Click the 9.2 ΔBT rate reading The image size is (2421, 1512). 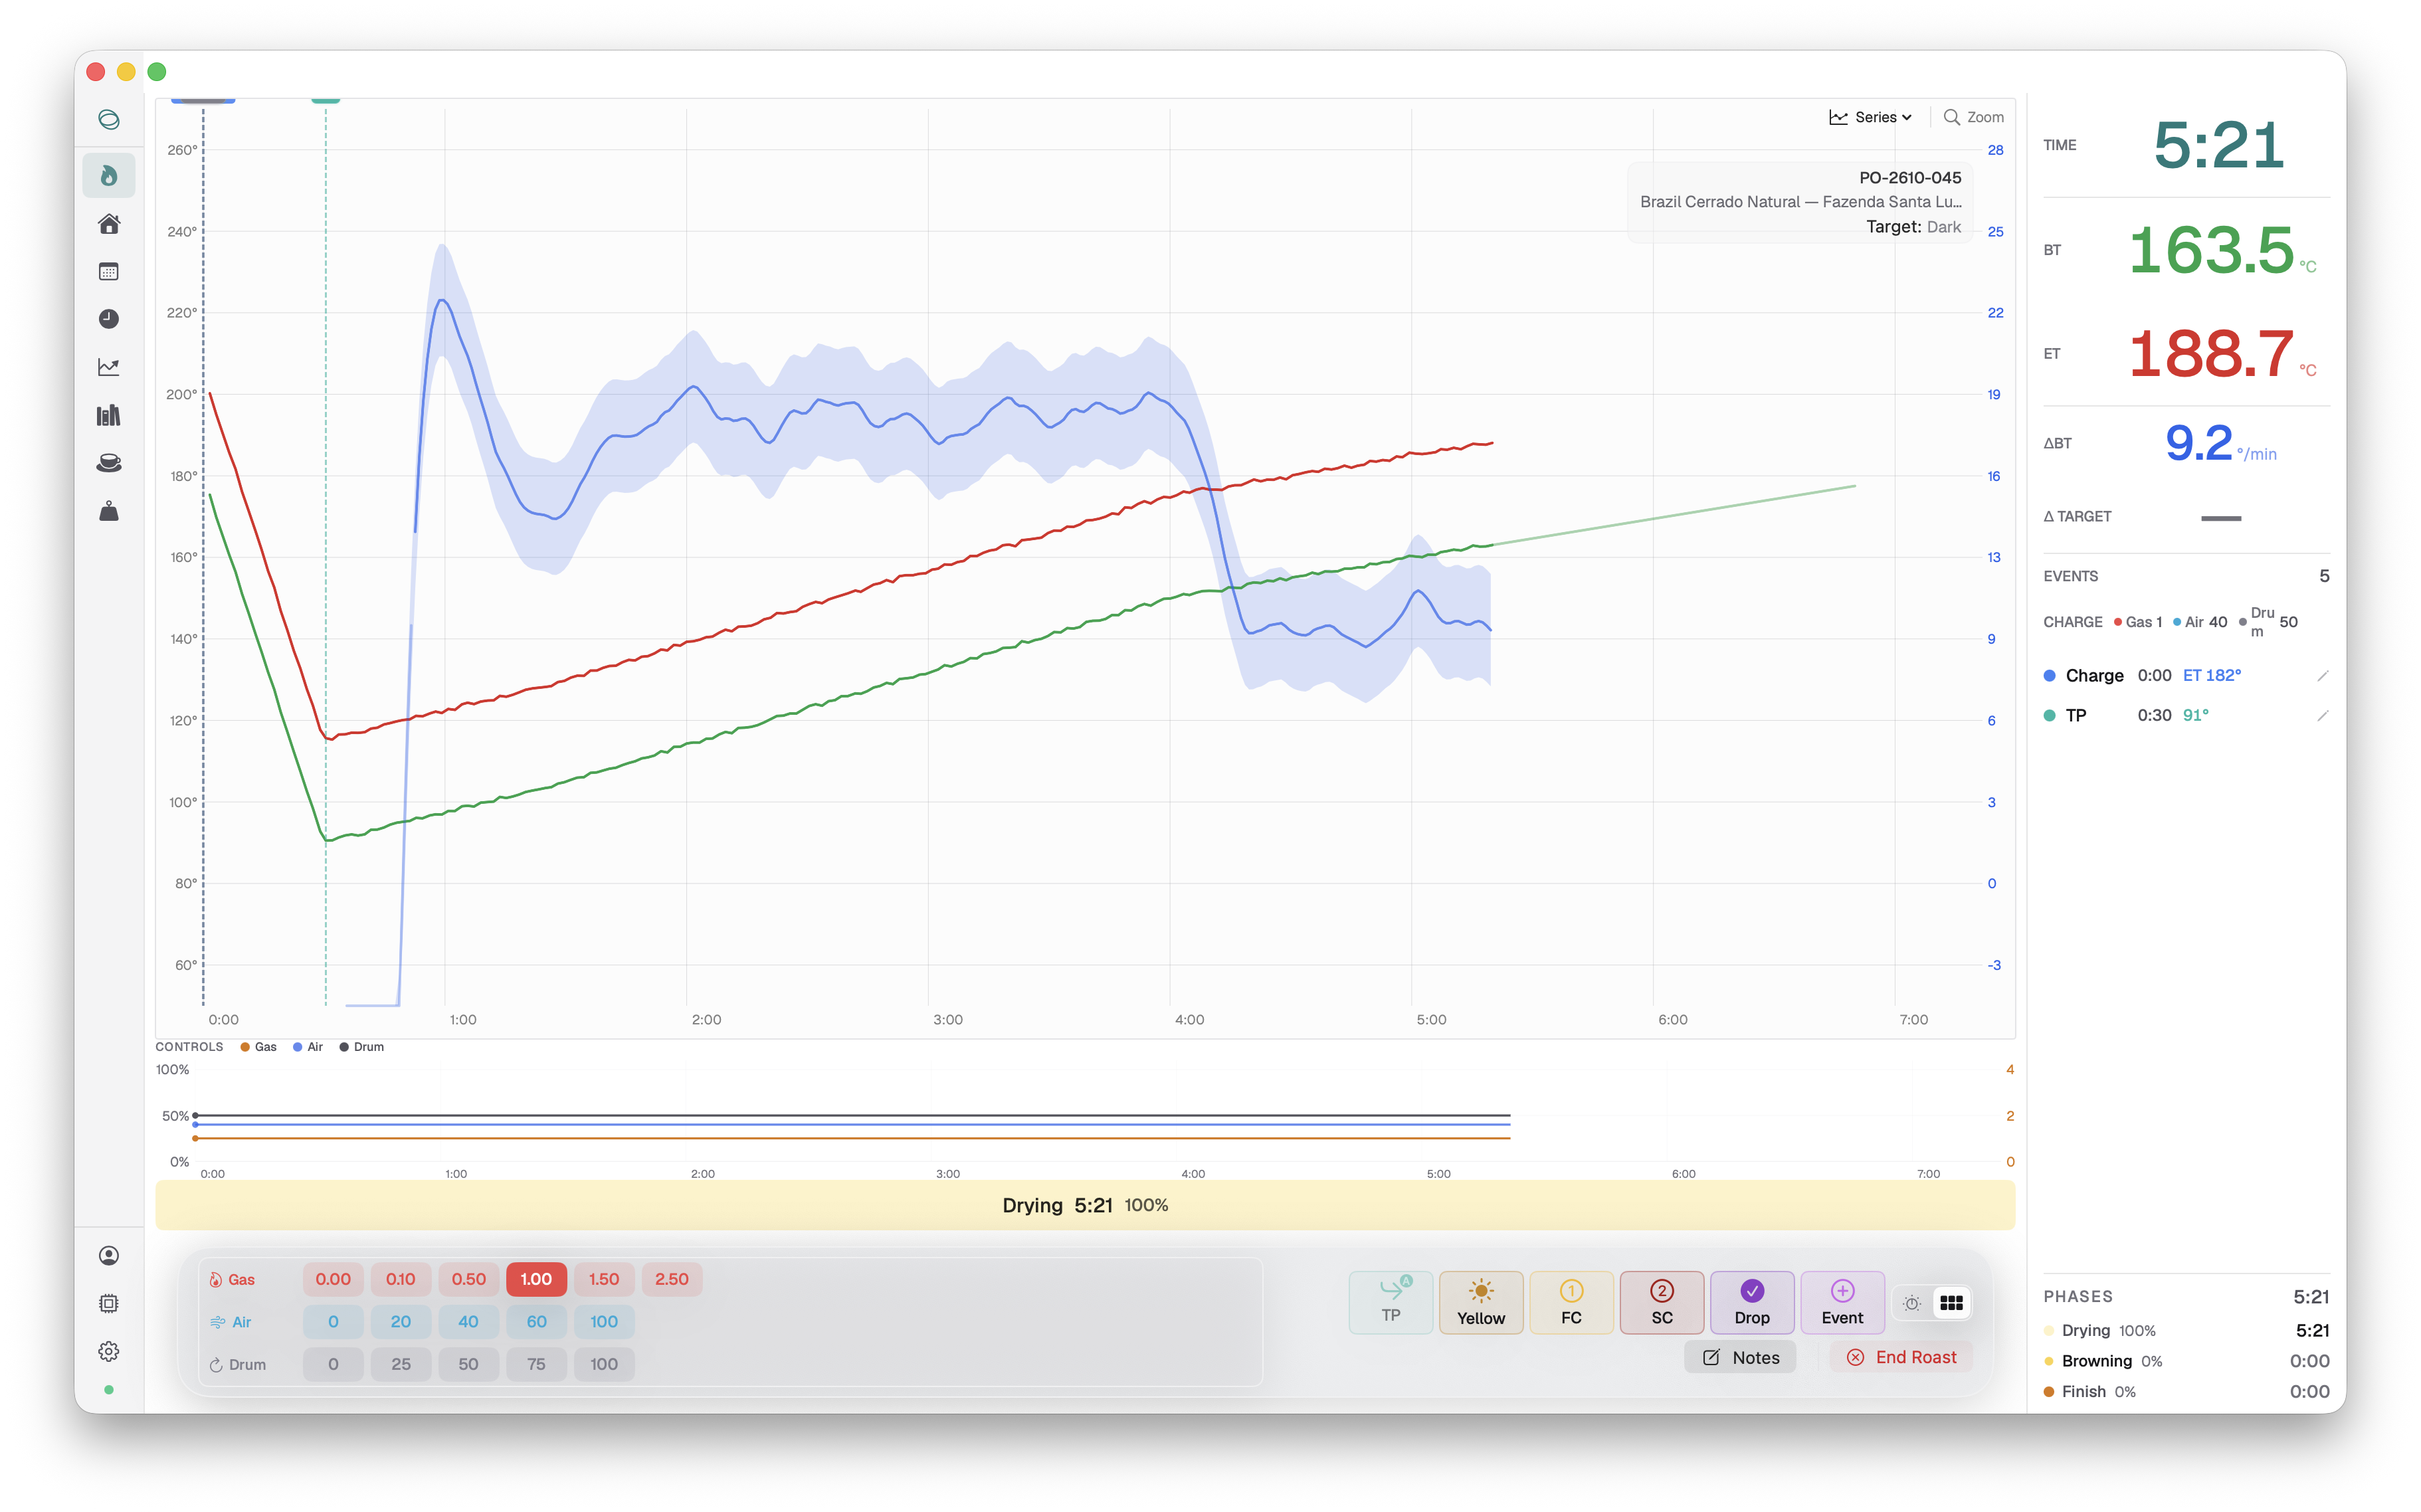click(x=2198, y=443)
